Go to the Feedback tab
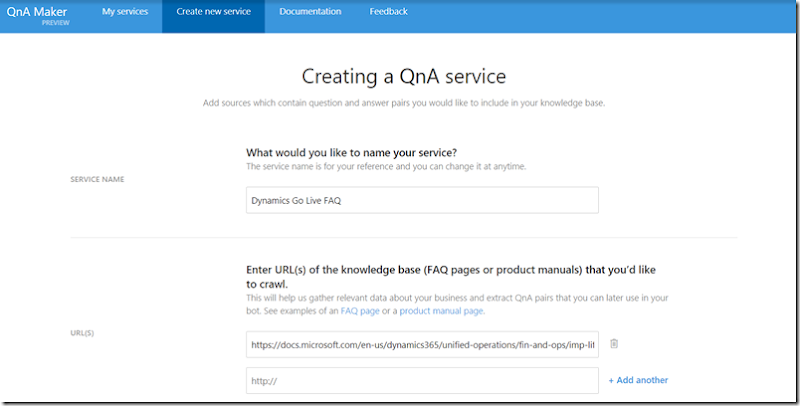Image resolution: width=800 pixels, height=406 pixels. [x=388, y=11]
